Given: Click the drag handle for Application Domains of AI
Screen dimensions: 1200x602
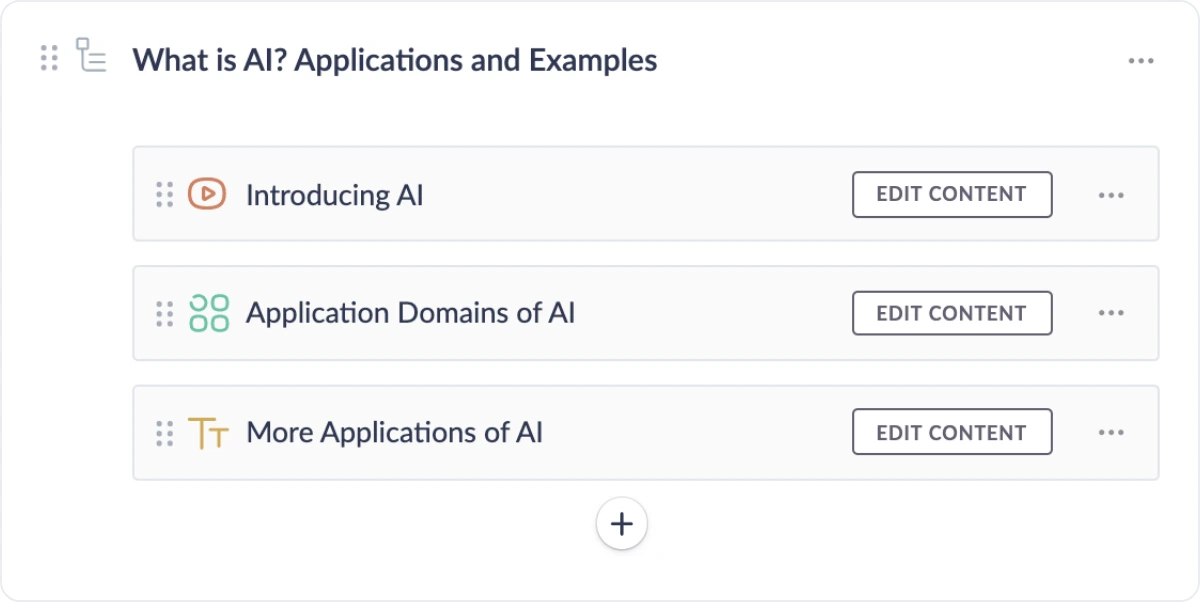Looking at the screenshot, I should [x=165, y=313].
